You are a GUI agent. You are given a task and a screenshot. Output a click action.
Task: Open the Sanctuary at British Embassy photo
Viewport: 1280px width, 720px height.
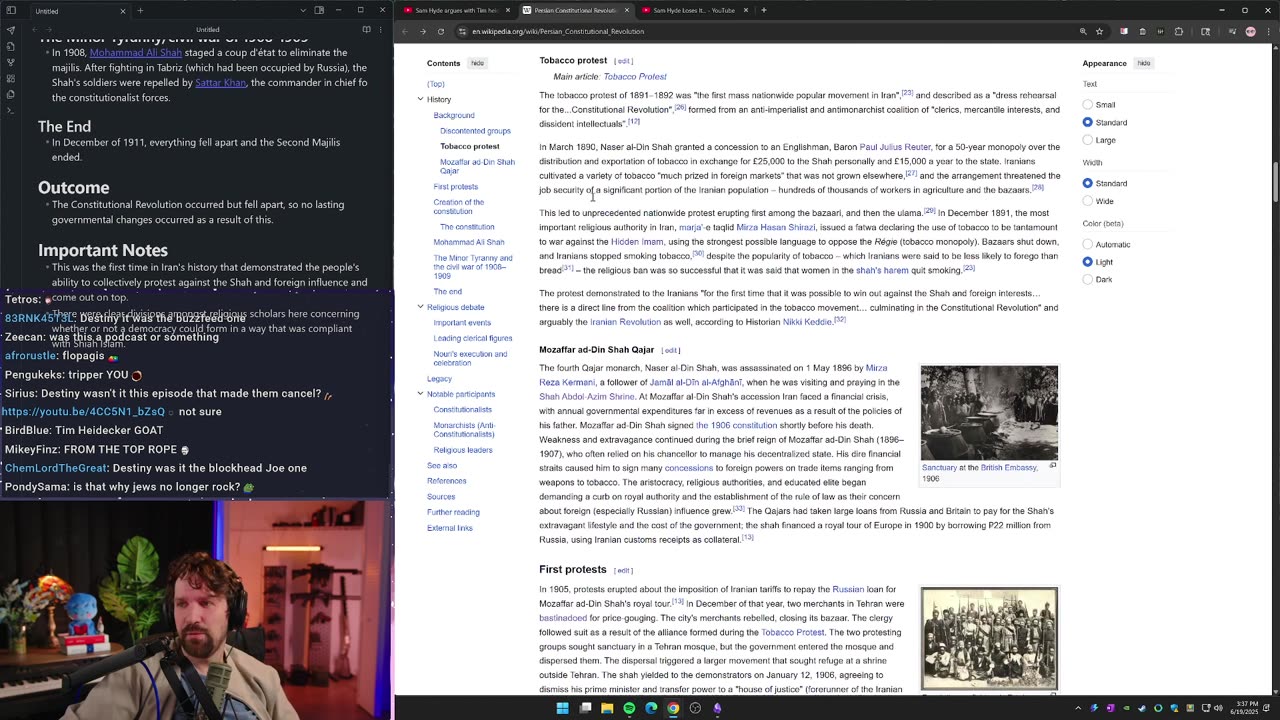point(989,413)
